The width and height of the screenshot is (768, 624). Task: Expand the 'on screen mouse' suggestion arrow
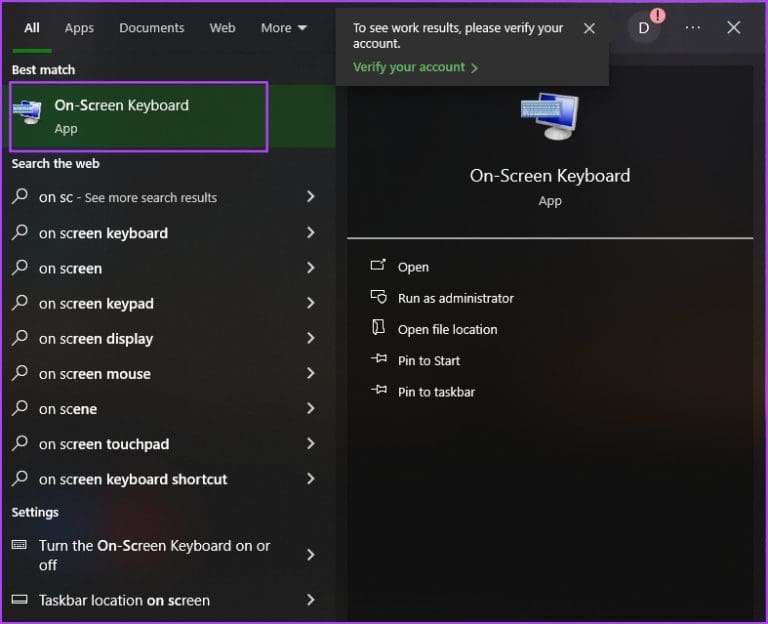[310, 373]
